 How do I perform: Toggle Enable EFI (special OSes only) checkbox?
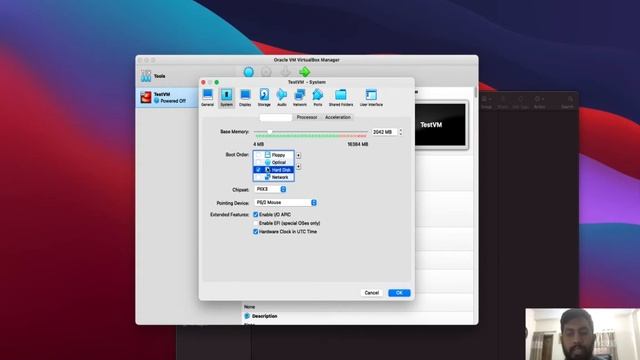(x=256, y=223)
